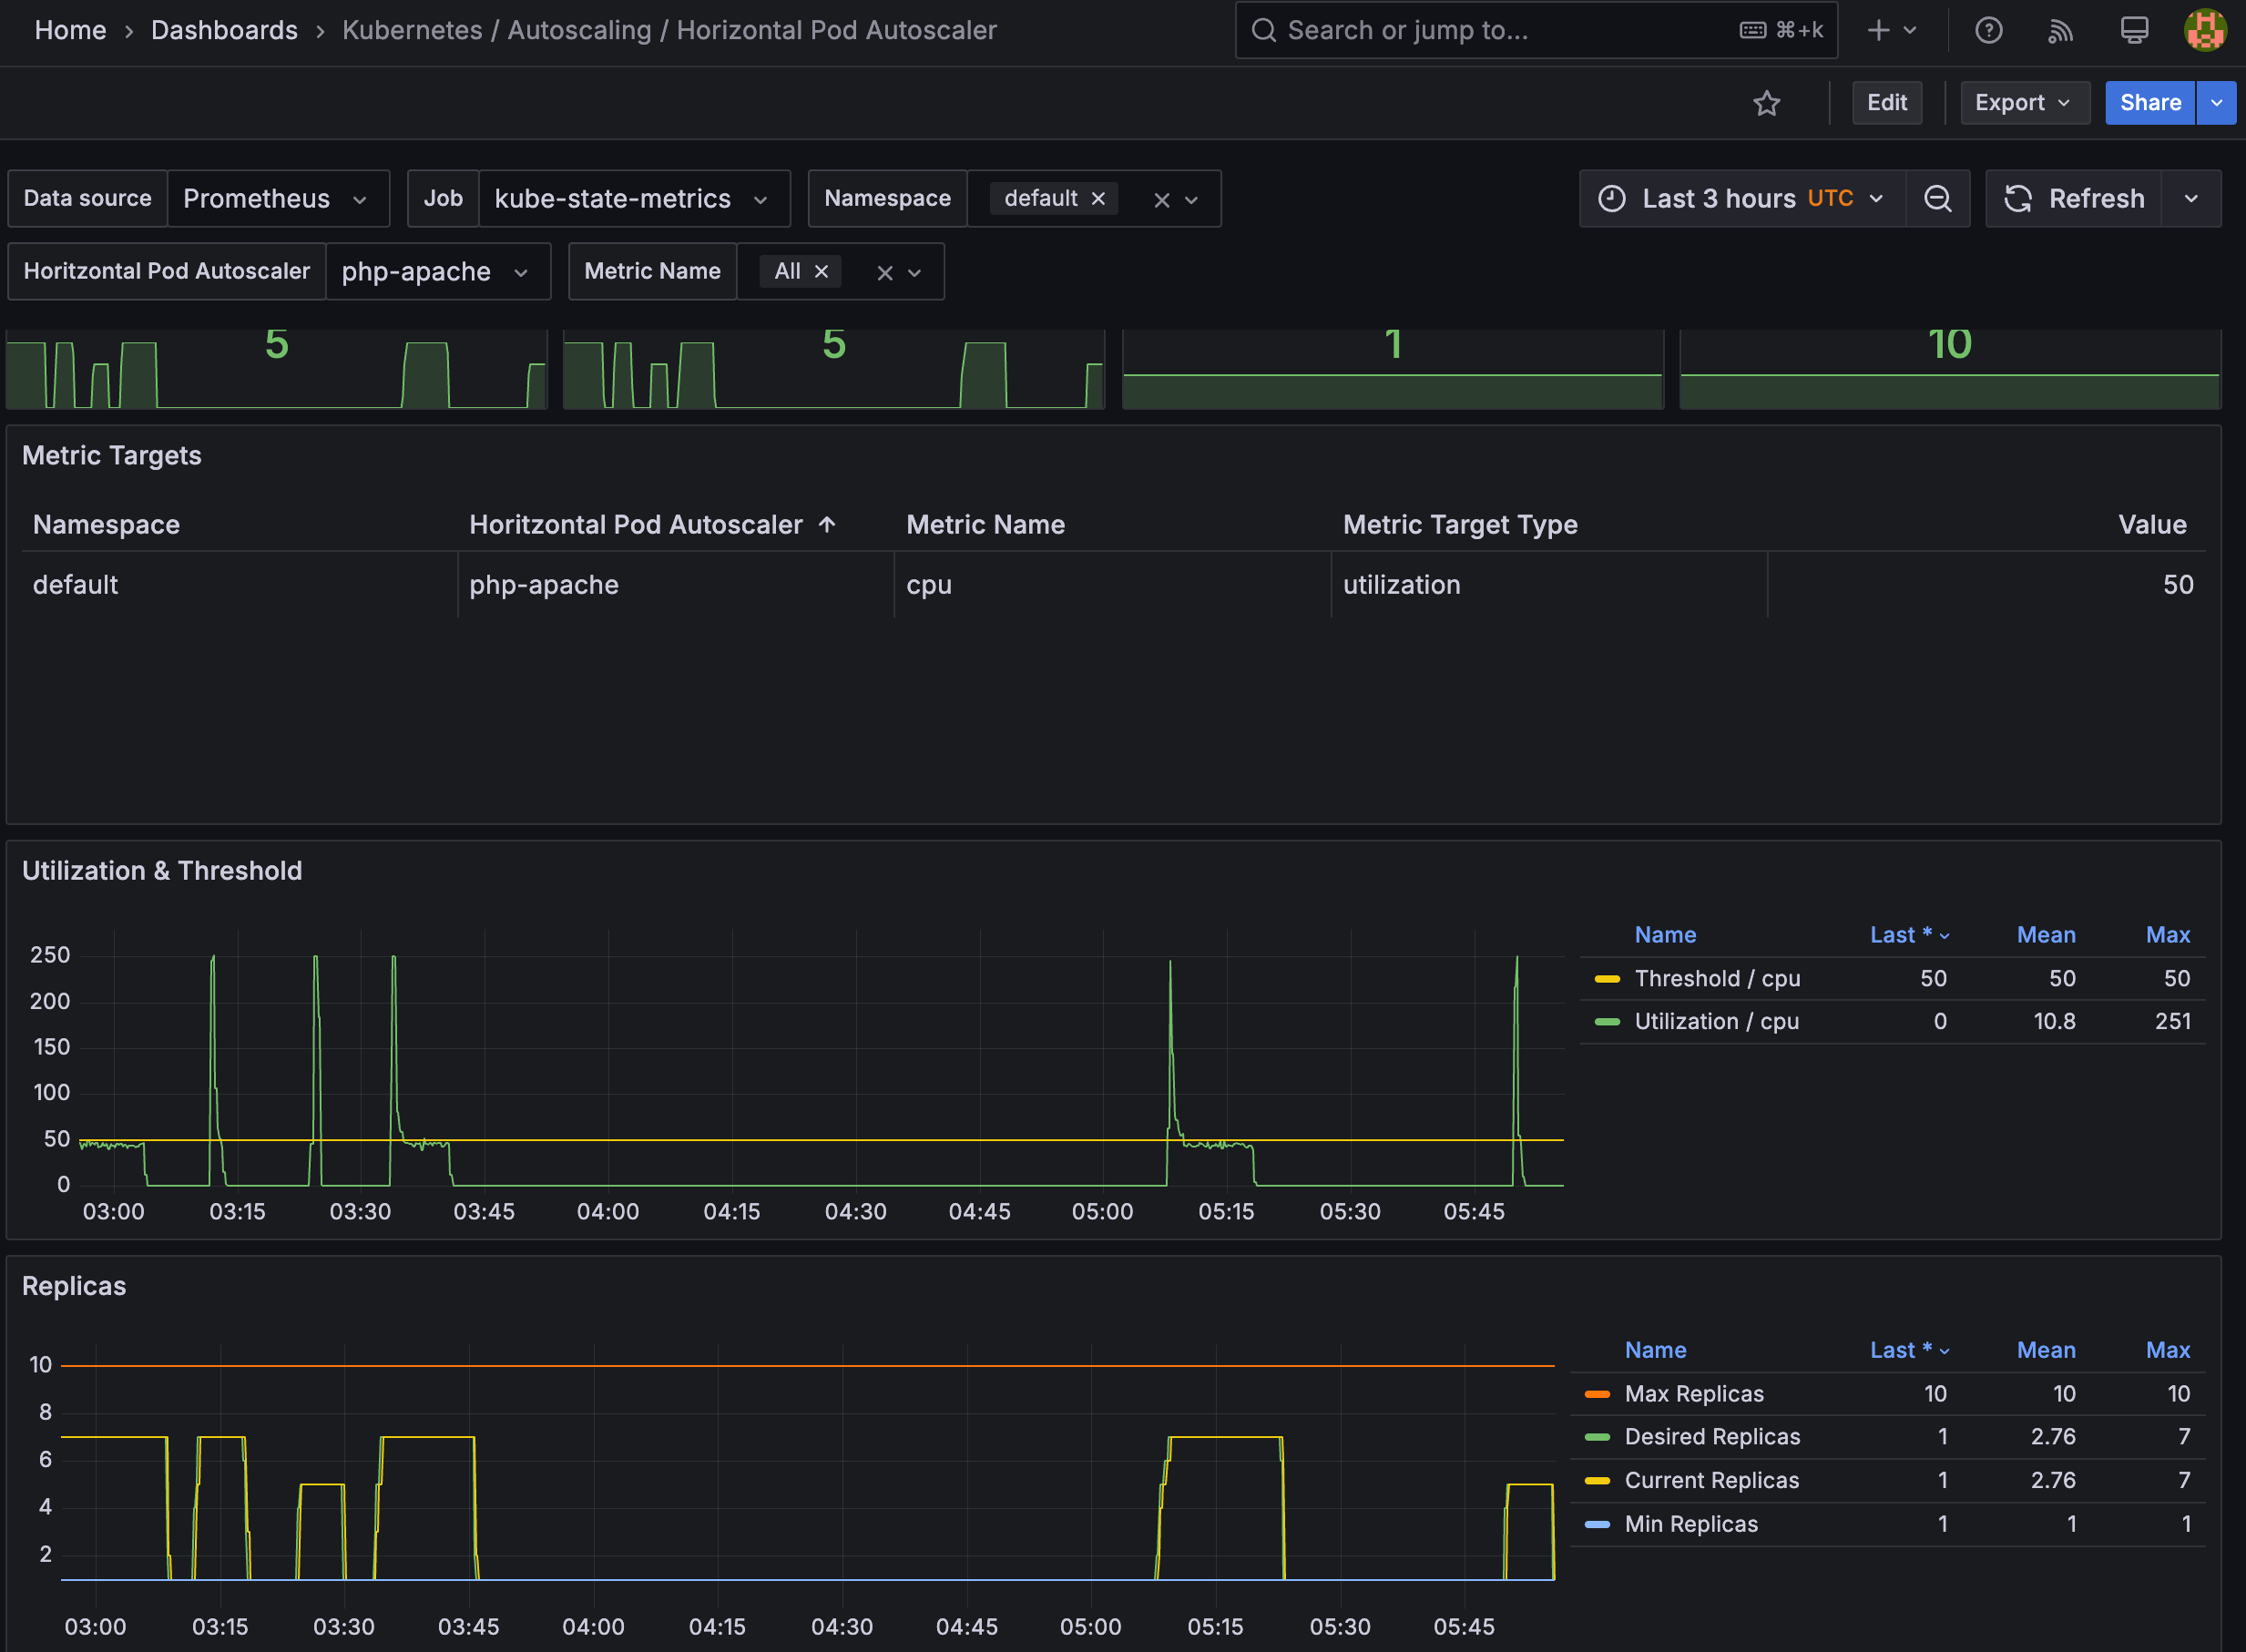This screenshot has width=2246, height=1652.
Task: Toggle Min Replicas series in legend
Action: (x=1690, y=1523)
